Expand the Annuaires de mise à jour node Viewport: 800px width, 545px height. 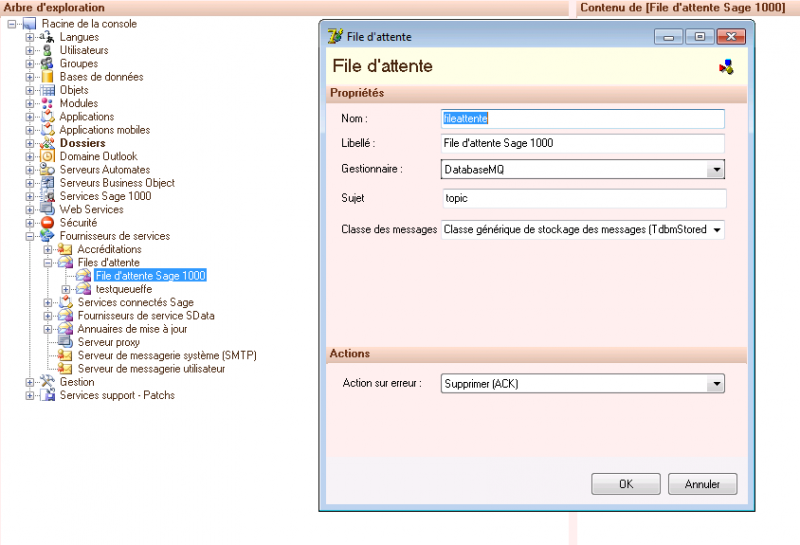(47, 329)
